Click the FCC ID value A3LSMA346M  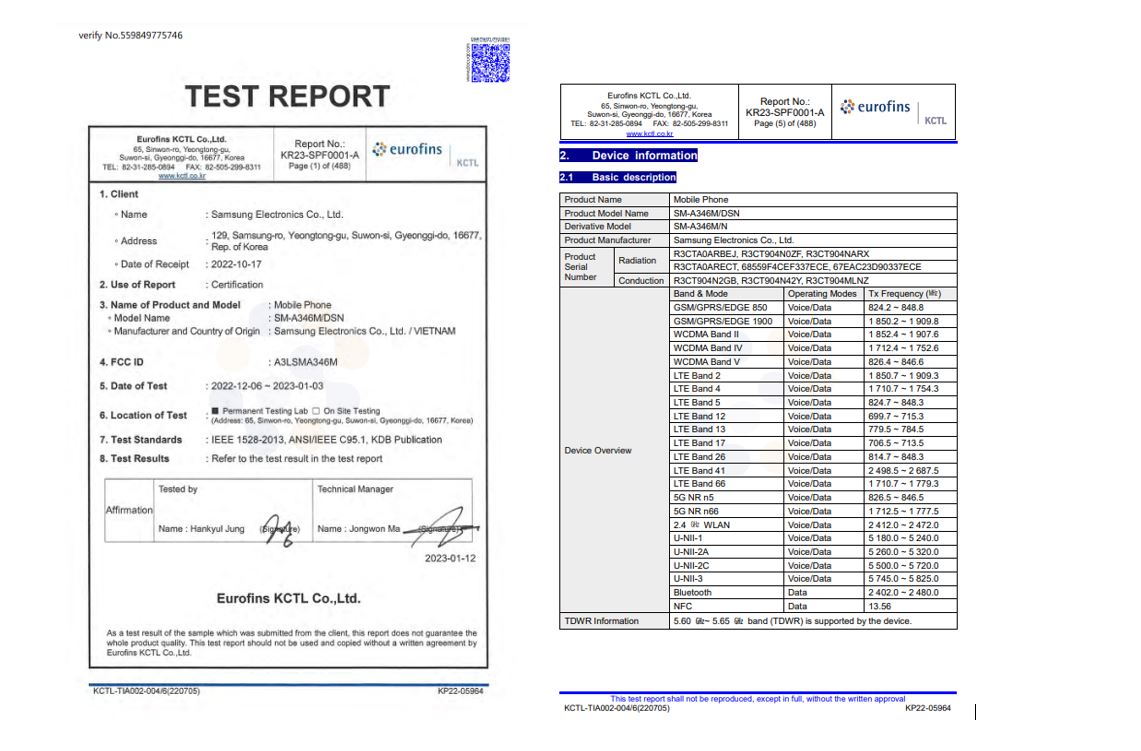pos(306,362)
